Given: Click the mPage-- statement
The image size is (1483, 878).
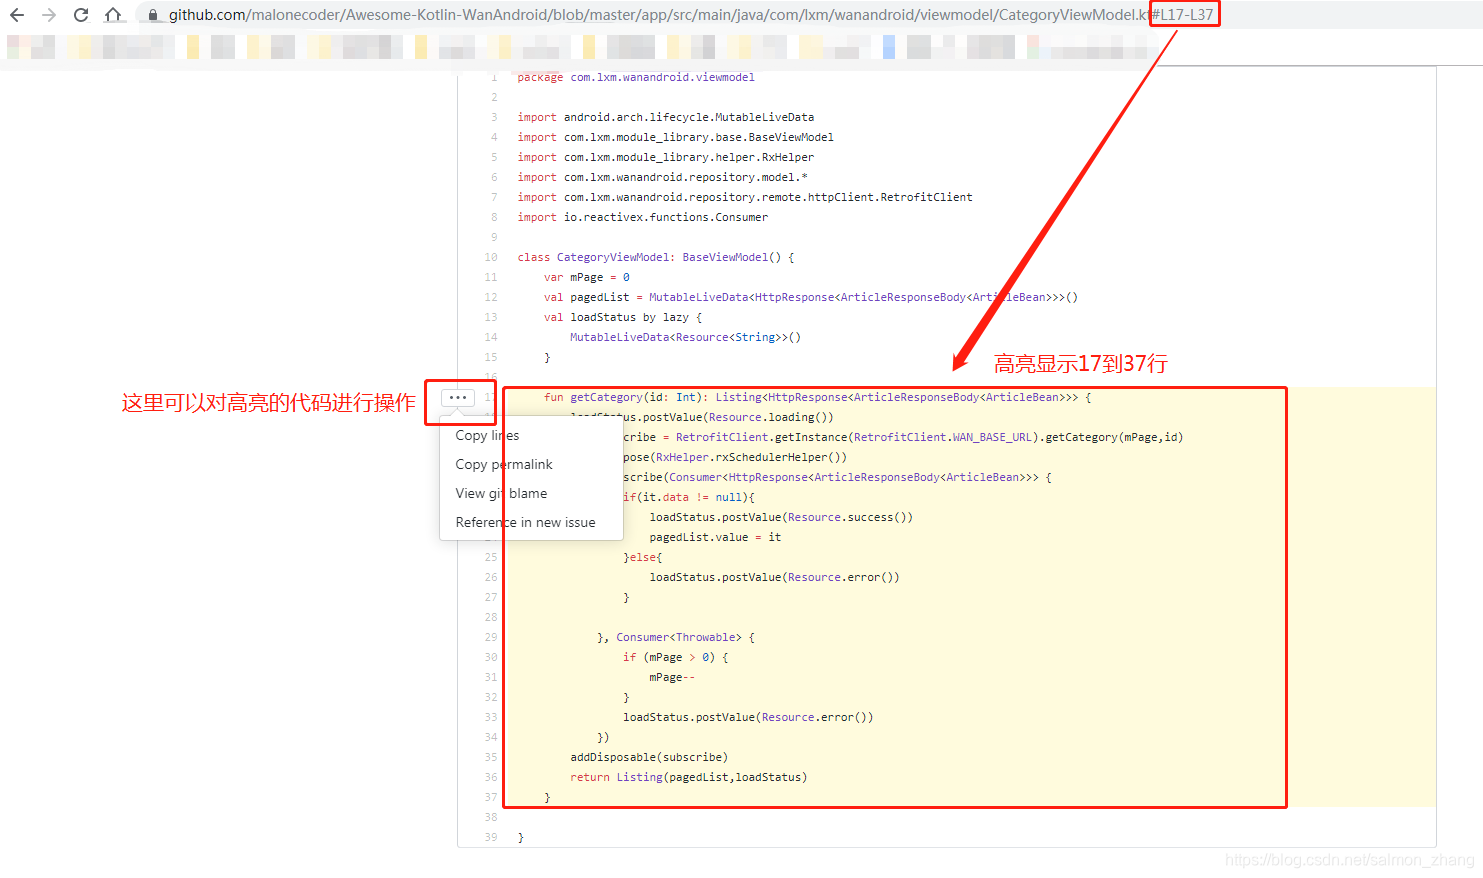Looking at the screenshot, I should (x=672, y=677).
